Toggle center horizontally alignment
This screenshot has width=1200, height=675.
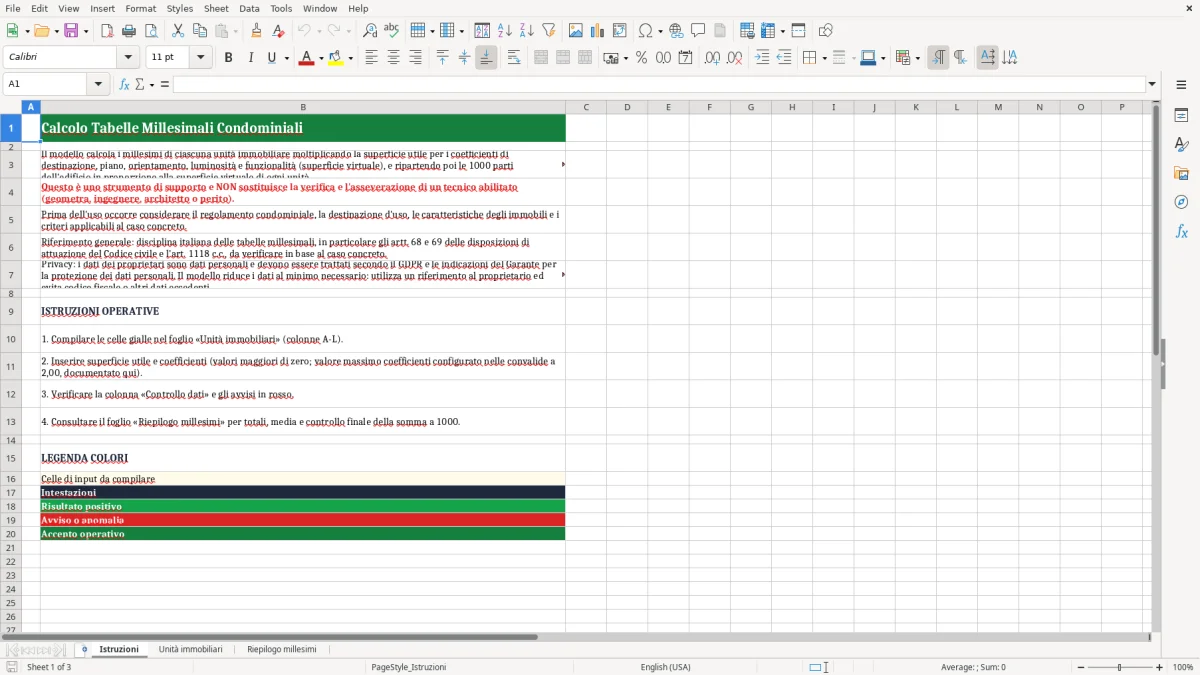pos(393,58)
